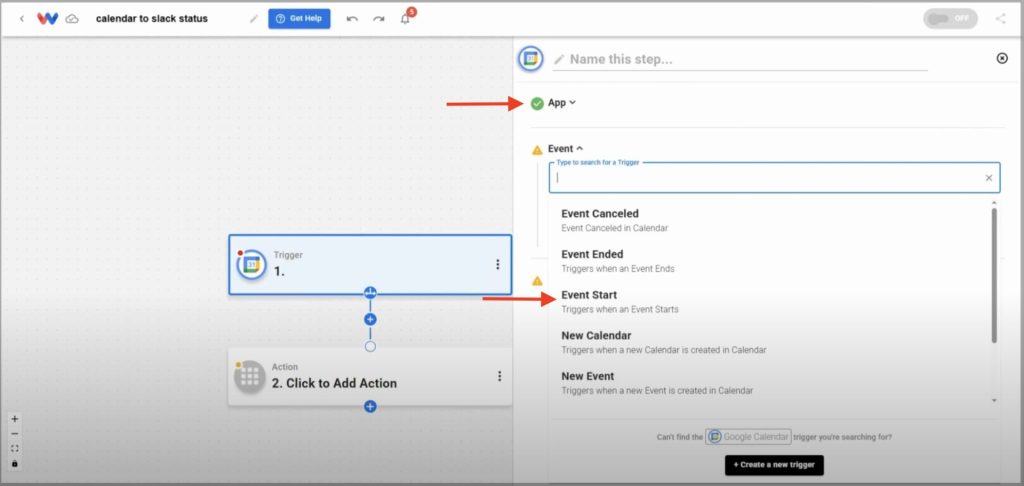Open notifications bell with badge
The image size is (1024, 486).
pyautogui.click(x=406, y=18)
